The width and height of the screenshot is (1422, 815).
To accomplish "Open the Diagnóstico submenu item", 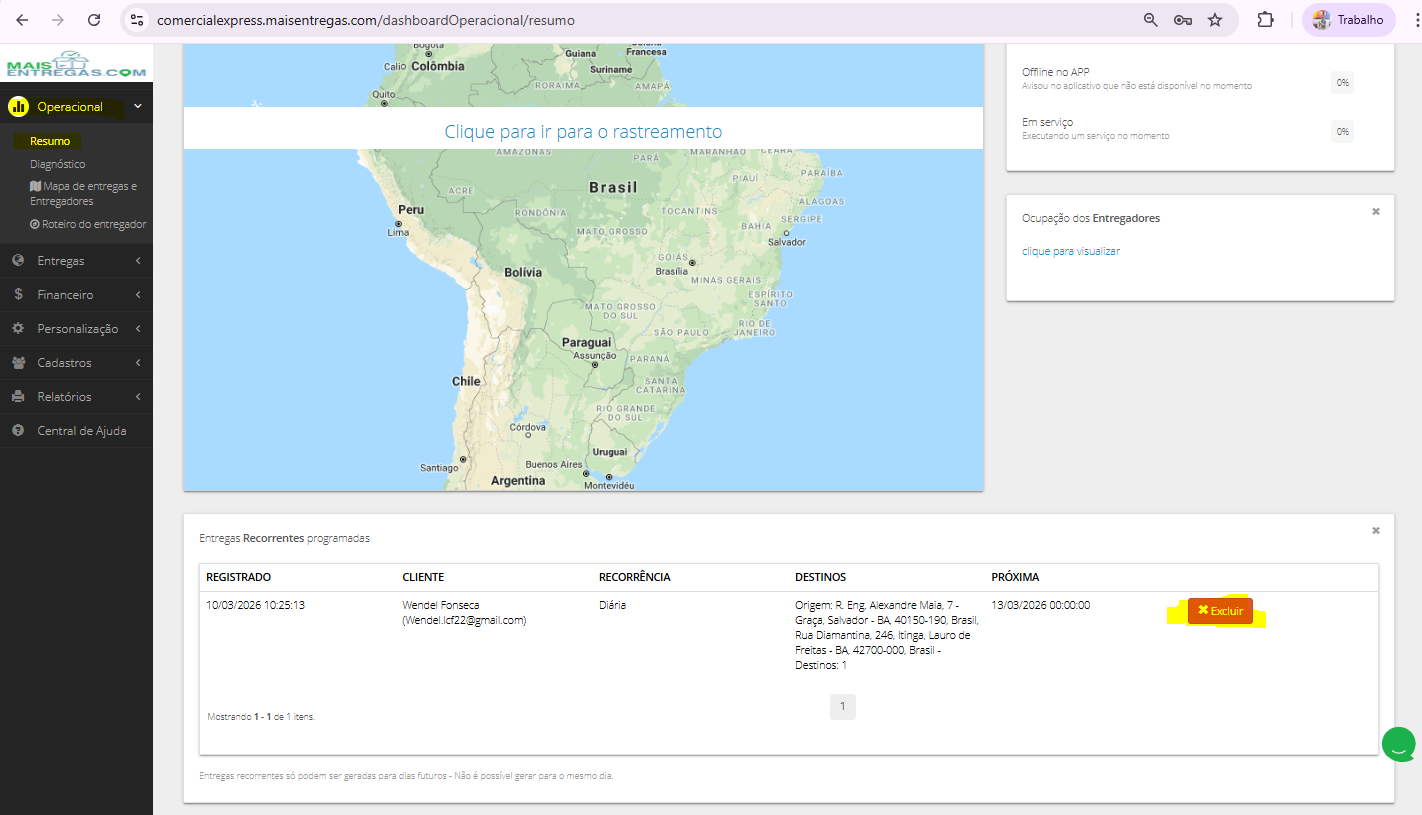I will [58, 164].
